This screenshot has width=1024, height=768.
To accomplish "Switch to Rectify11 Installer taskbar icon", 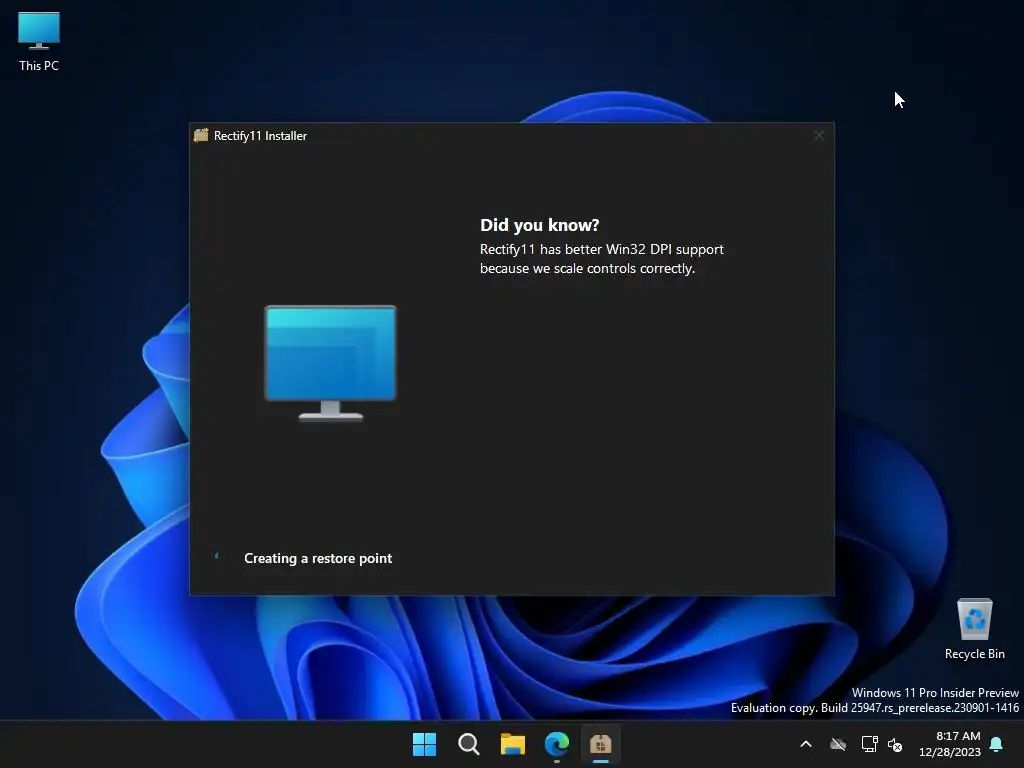I will [x=601, y=744].
